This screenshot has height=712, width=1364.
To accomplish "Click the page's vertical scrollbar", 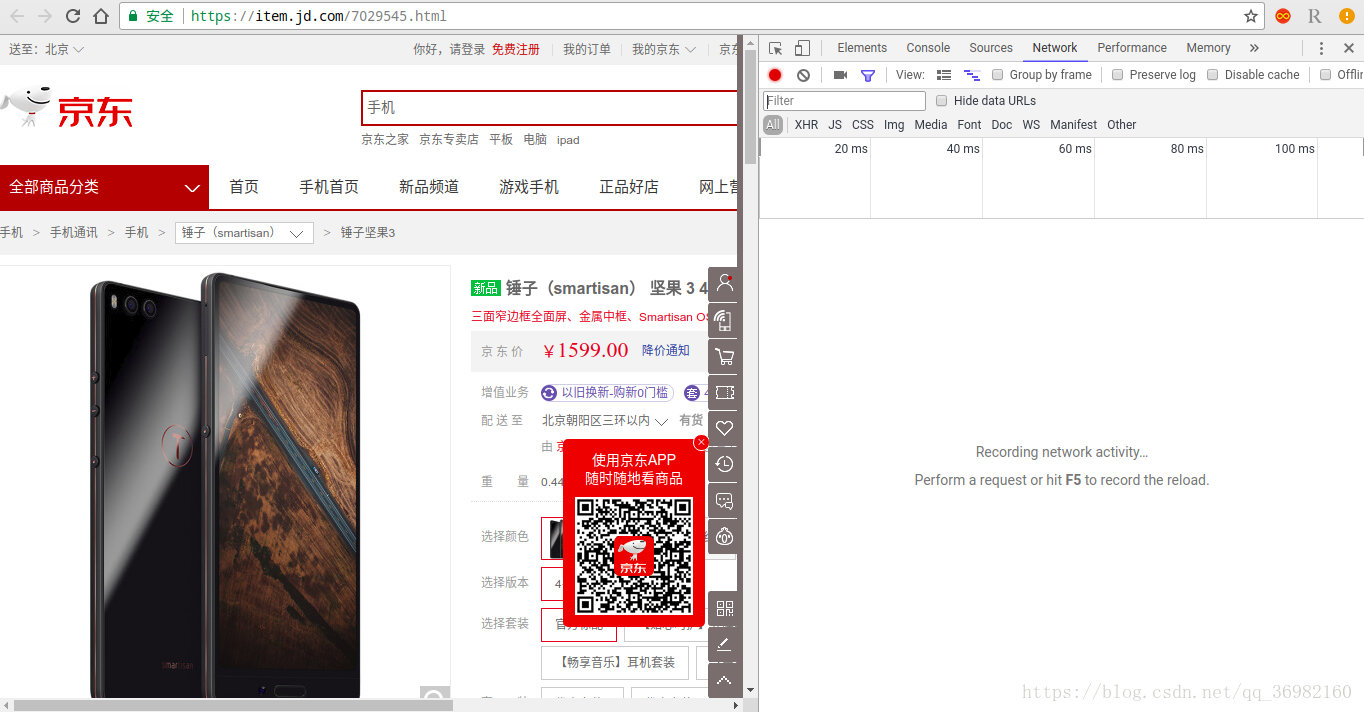I will pyautogui.click(x=750, y=105).
